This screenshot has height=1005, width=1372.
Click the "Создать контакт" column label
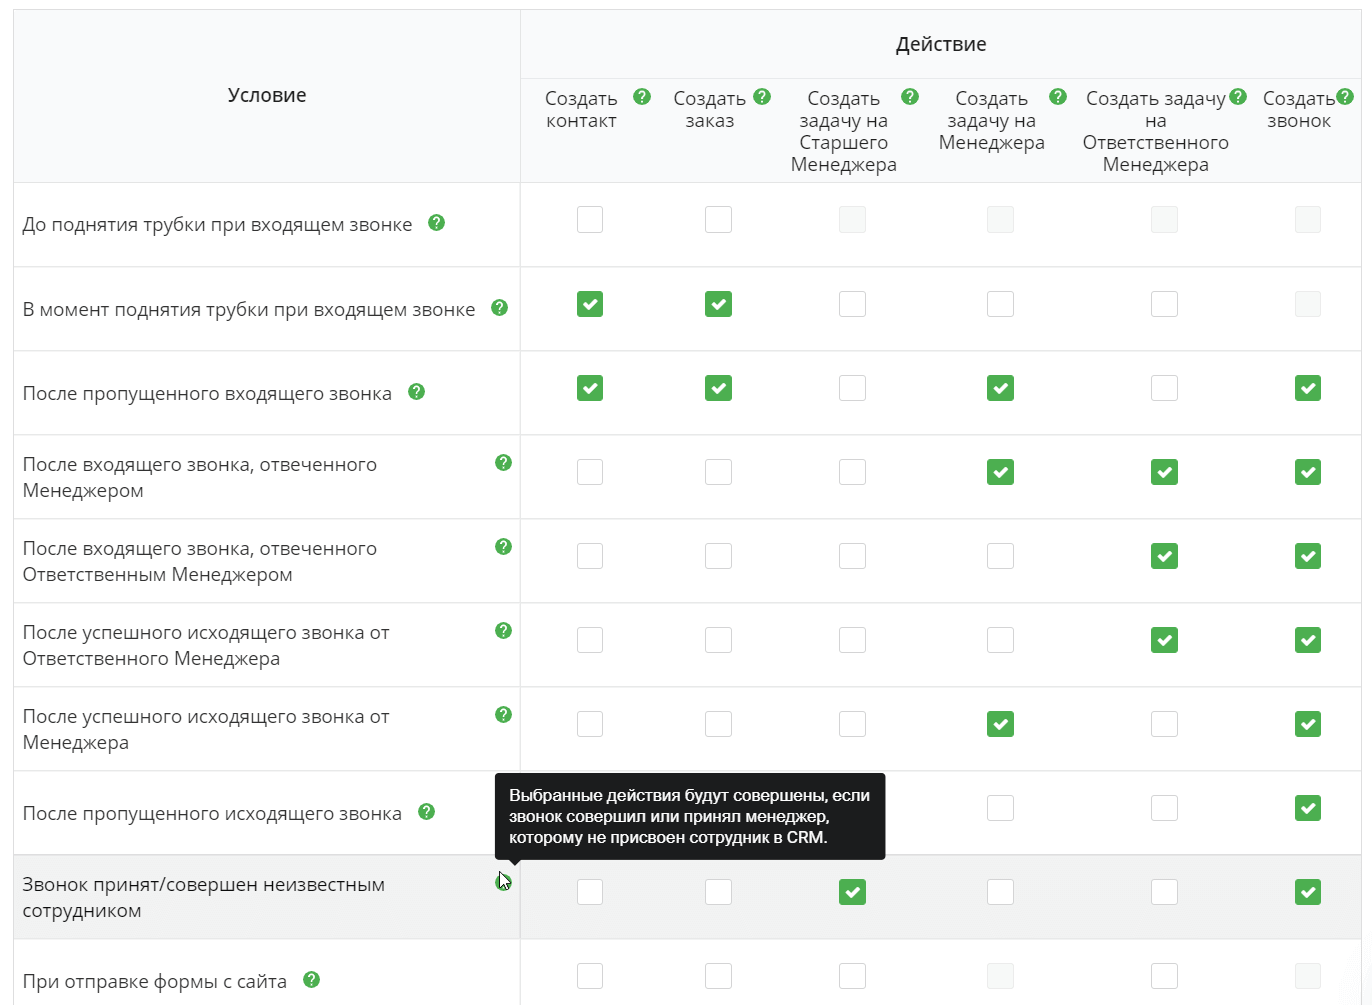[x=581, y=110]
